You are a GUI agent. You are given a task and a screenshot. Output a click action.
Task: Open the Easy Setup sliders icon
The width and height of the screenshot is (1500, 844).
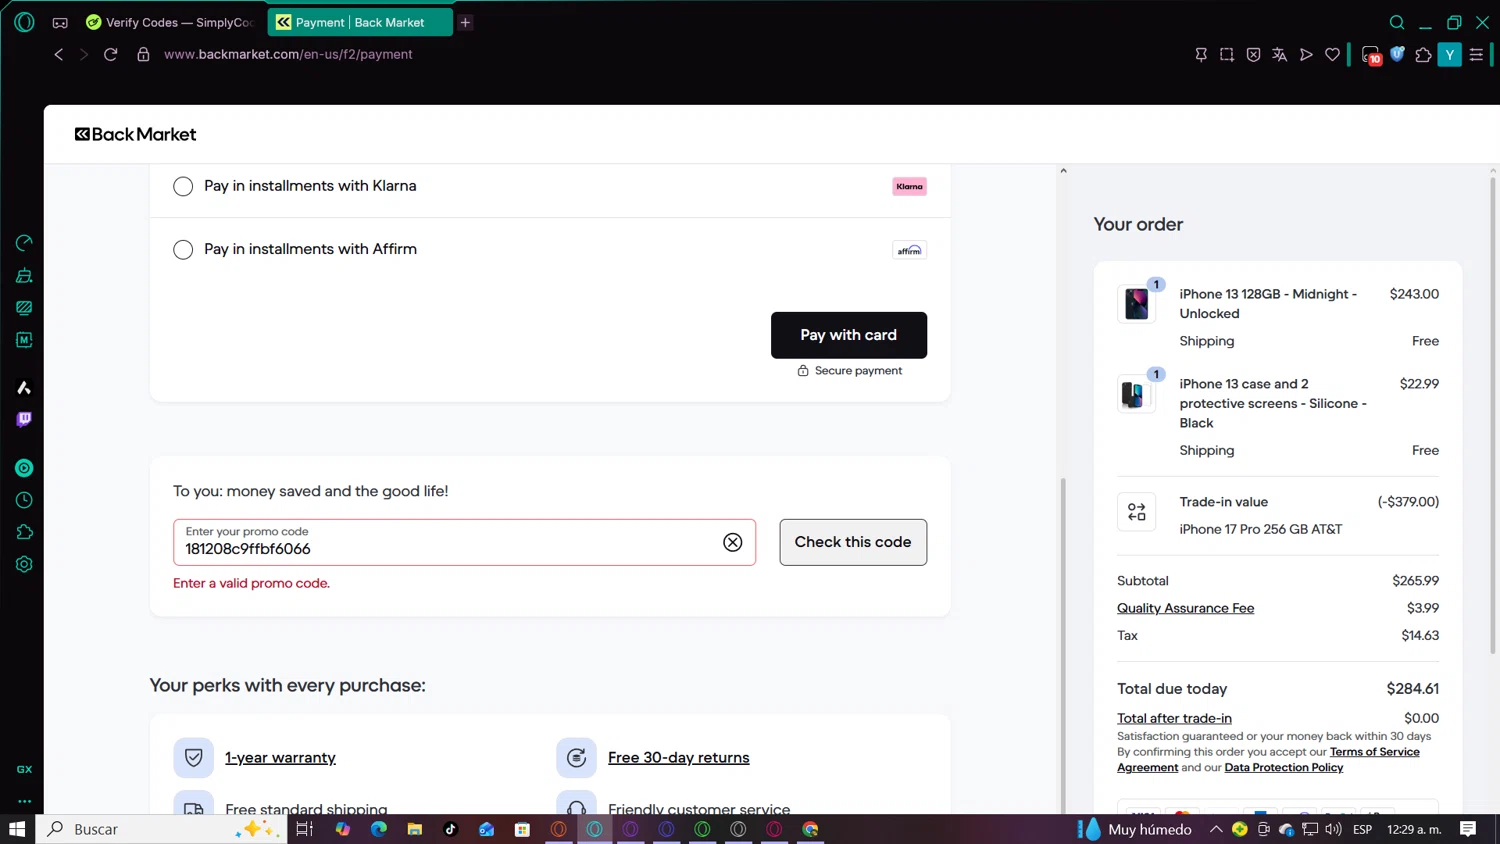click(x=1476, y=55)
